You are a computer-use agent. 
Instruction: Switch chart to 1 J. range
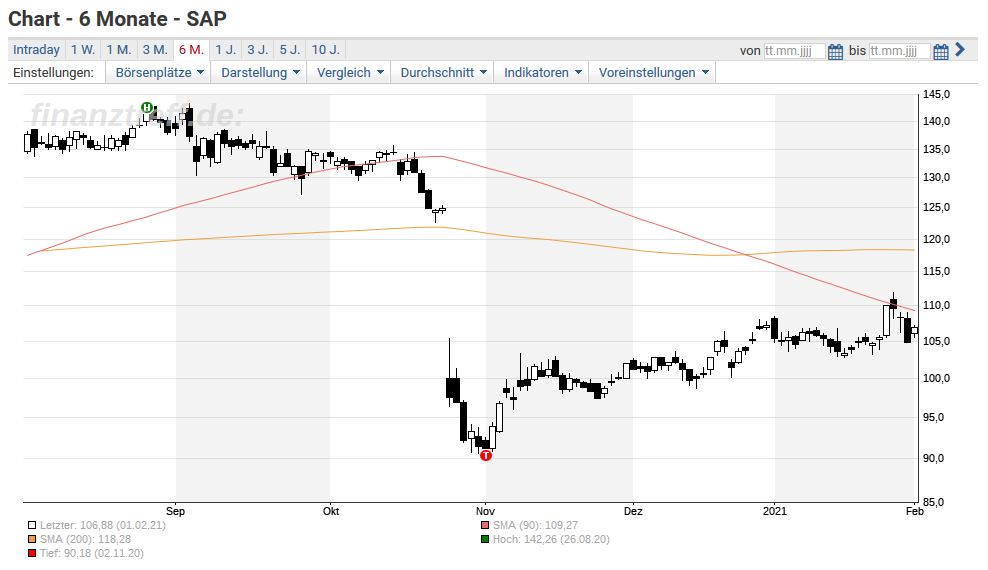[226, 50]
